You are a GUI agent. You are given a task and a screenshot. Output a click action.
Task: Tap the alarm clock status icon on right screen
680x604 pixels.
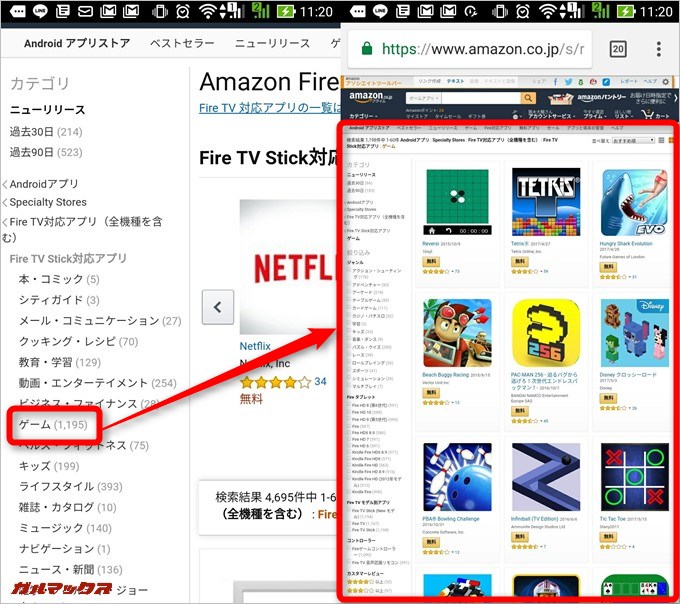[523, 11]
